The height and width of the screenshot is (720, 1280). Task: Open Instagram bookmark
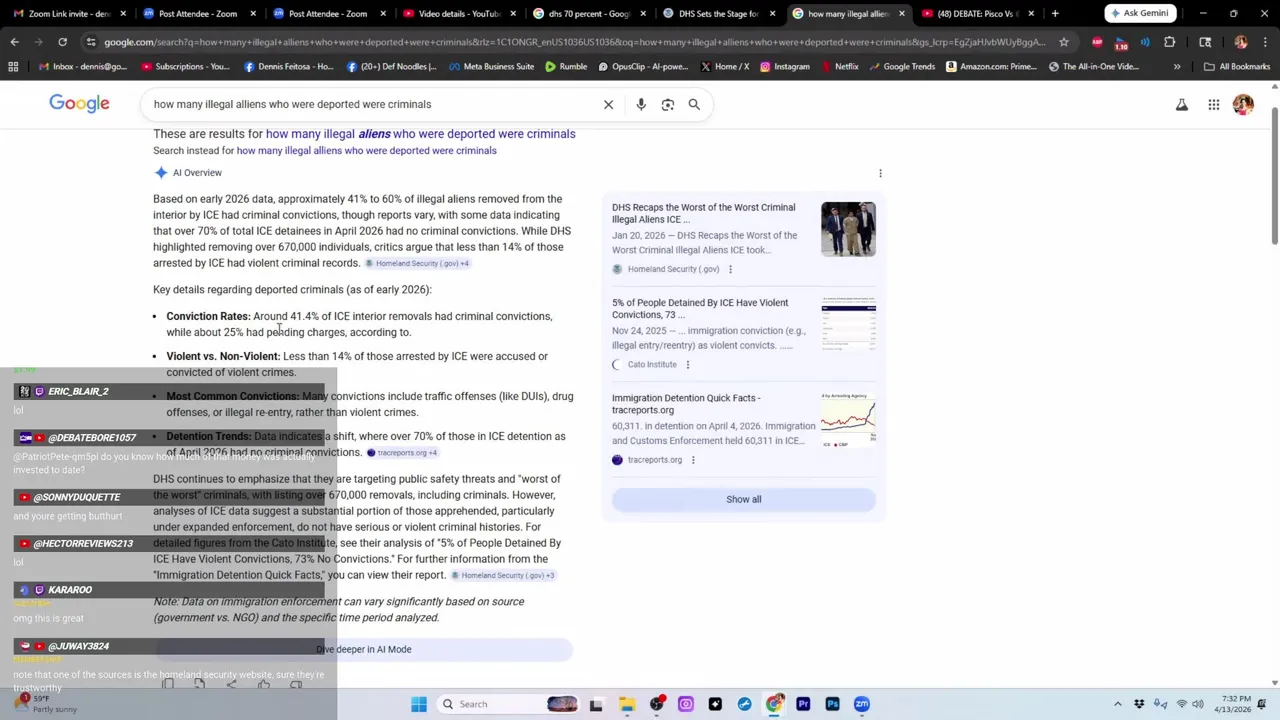[784, 66]
